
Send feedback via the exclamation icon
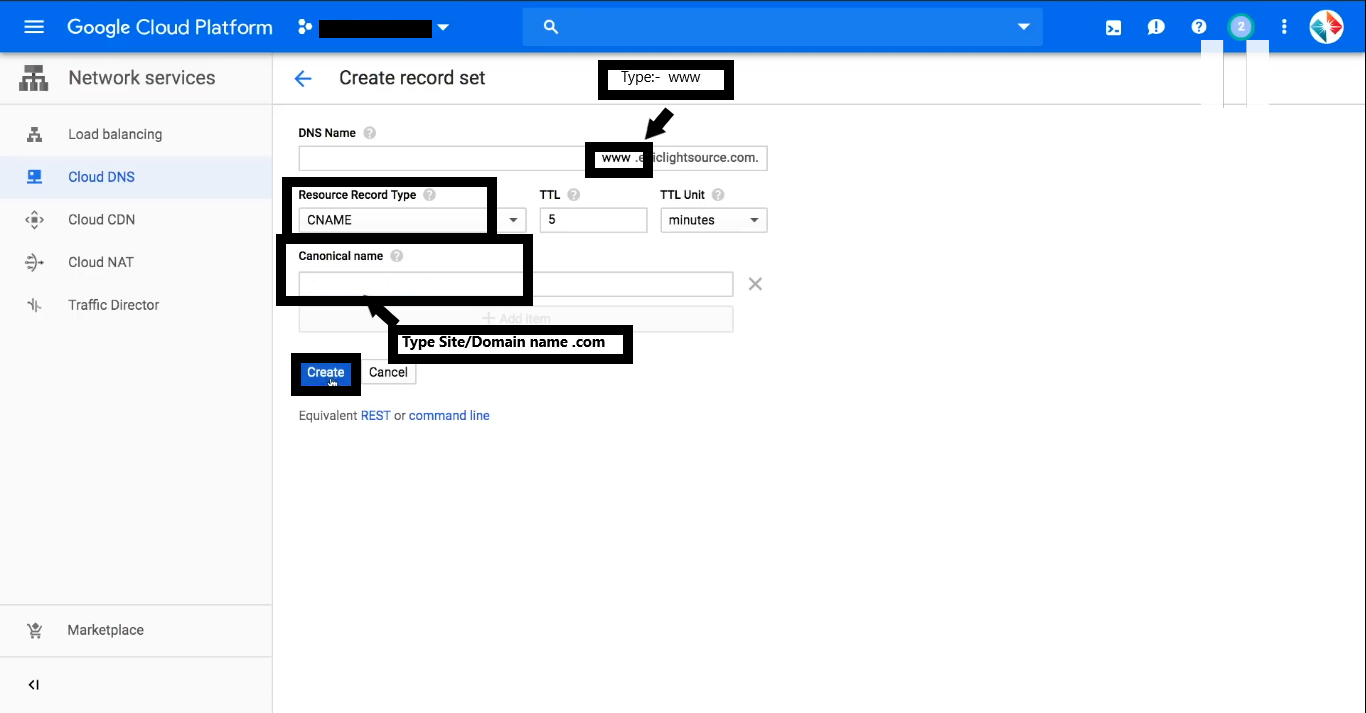click(1155, 27)
